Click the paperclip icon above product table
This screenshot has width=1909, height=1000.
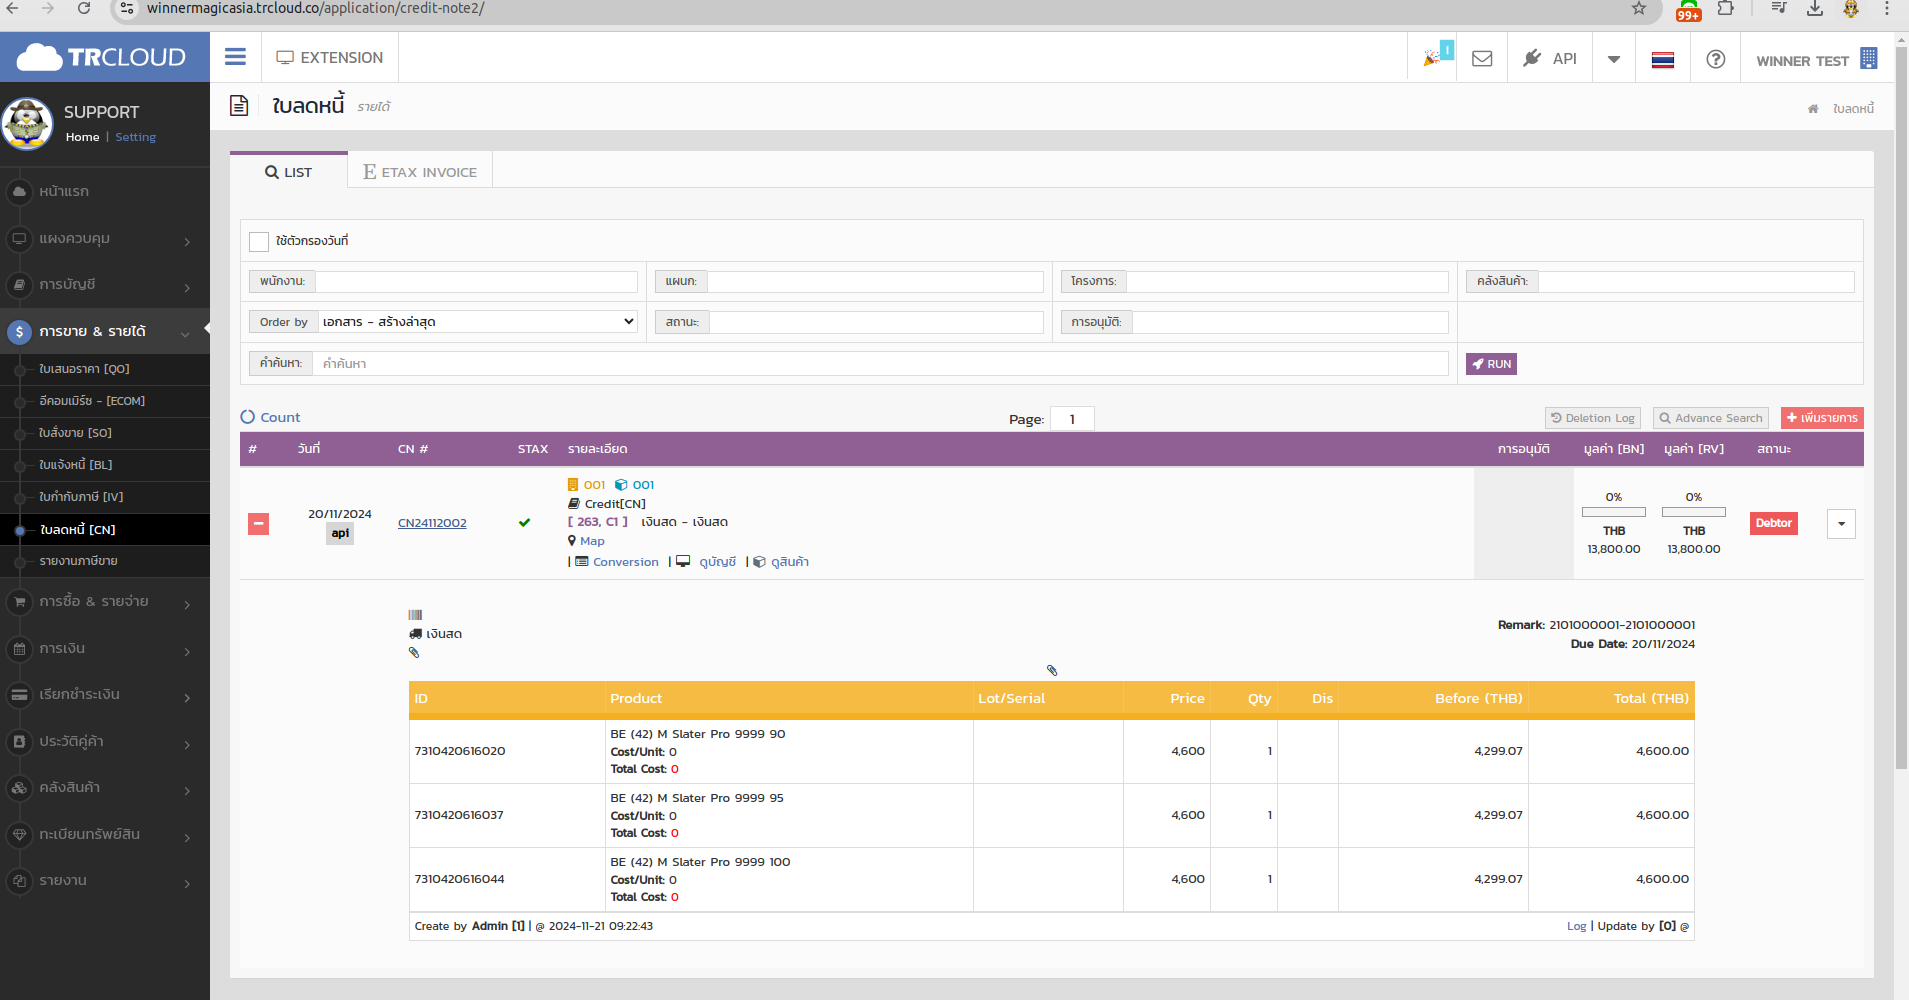pos(1052,670)
